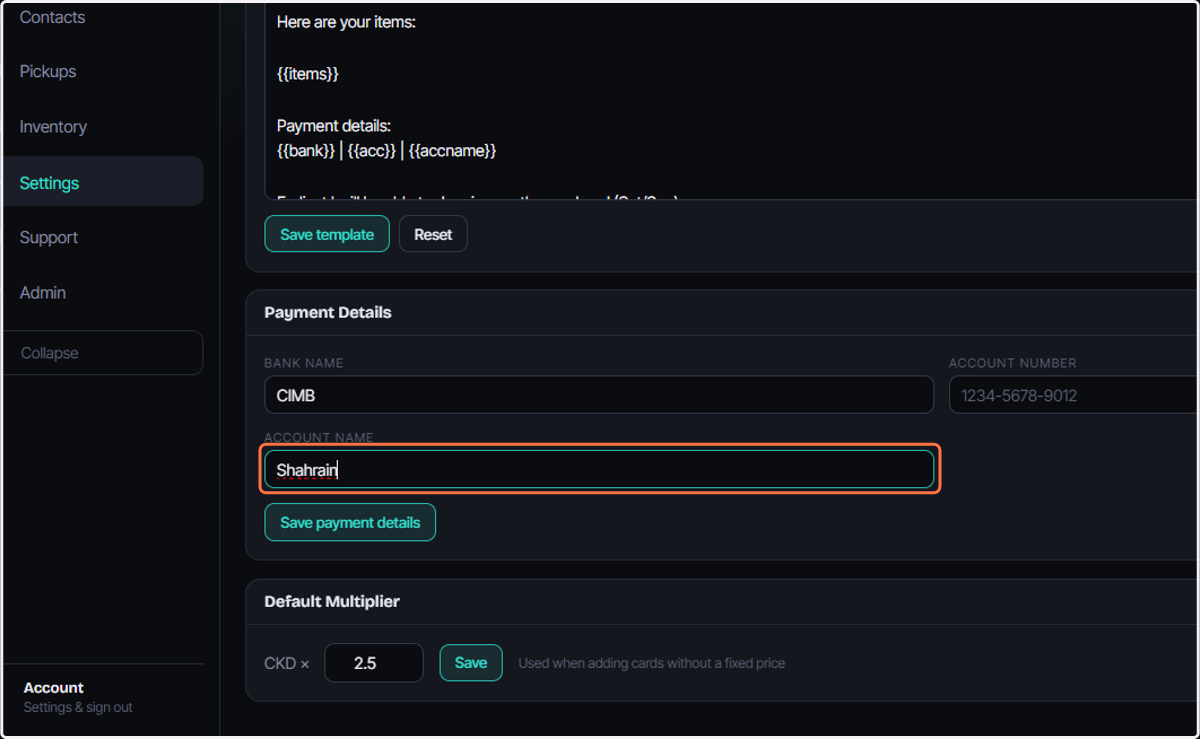The height and width of the screenshot is (739, 1200).
Task: Click the CKD multiplier value field
Action: [374, 663]
